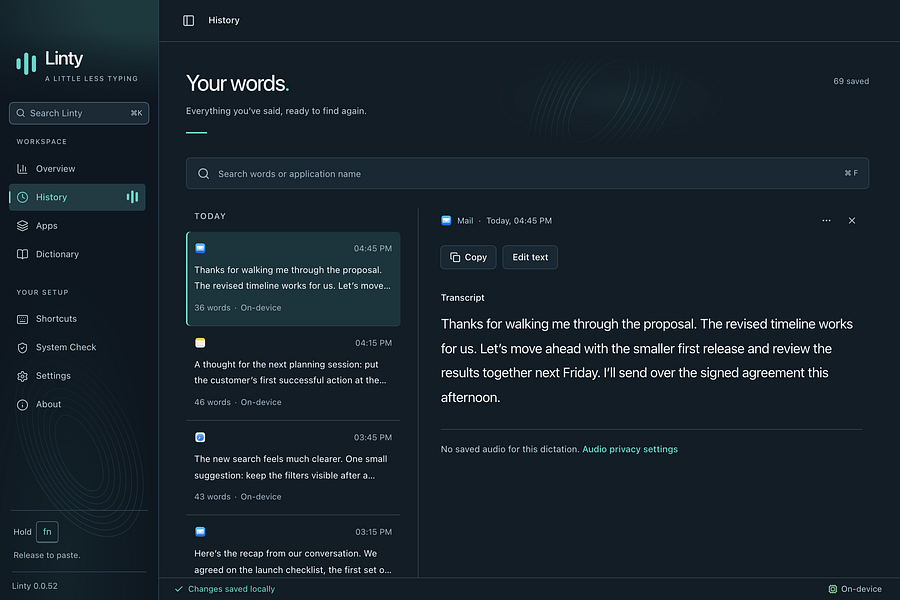Open System Check shield icon
Screen dimensions: 900x600
pos(22,347)
